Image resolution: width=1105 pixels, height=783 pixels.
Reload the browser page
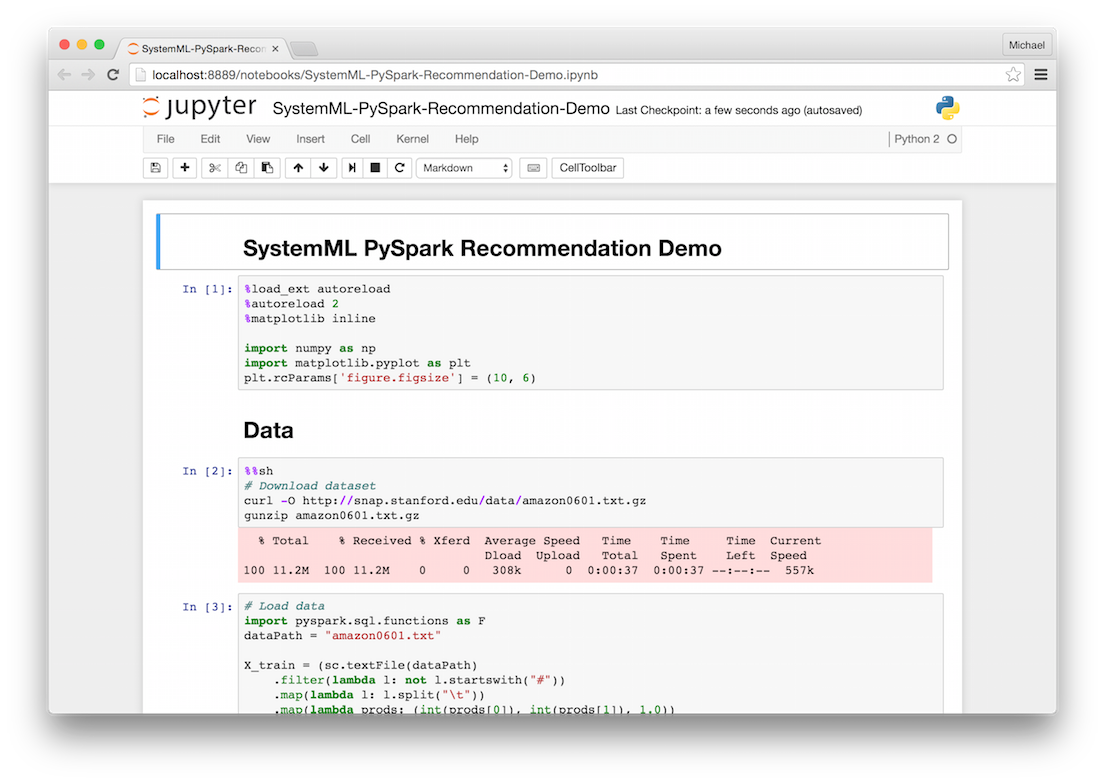click(113, 75)
